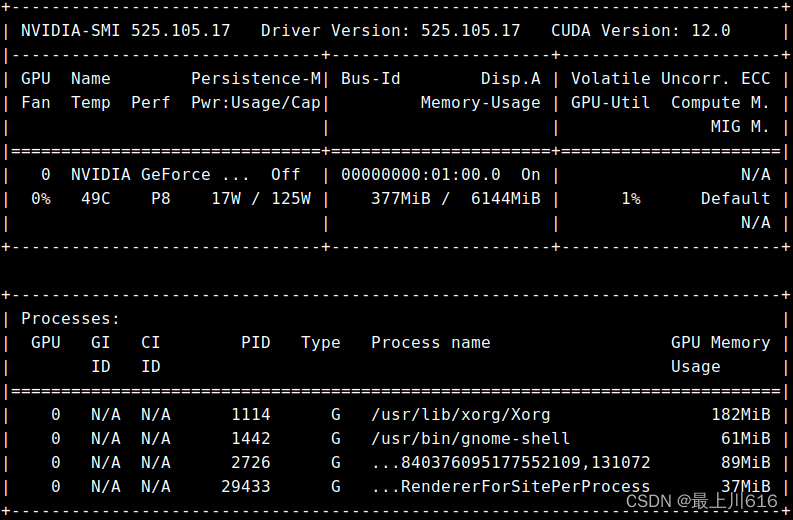Click the Default compute mode value
This screenshot has width=793, height=520.
[x=735, y=198]
